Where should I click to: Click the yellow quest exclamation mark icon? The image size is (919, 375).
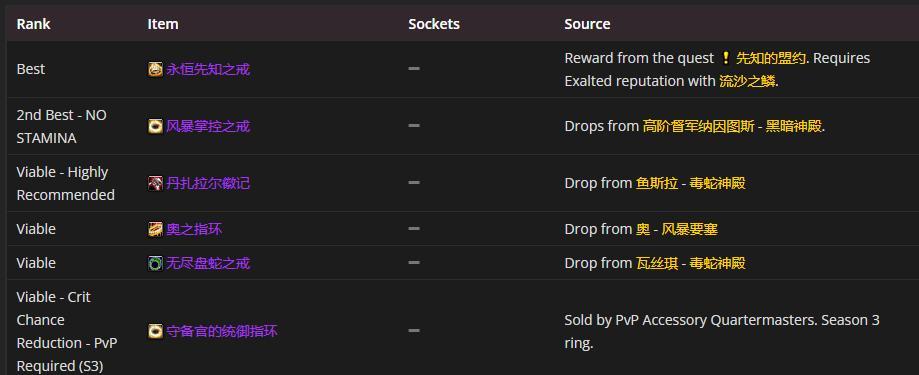pyautogui.click(x=726, y=58)
